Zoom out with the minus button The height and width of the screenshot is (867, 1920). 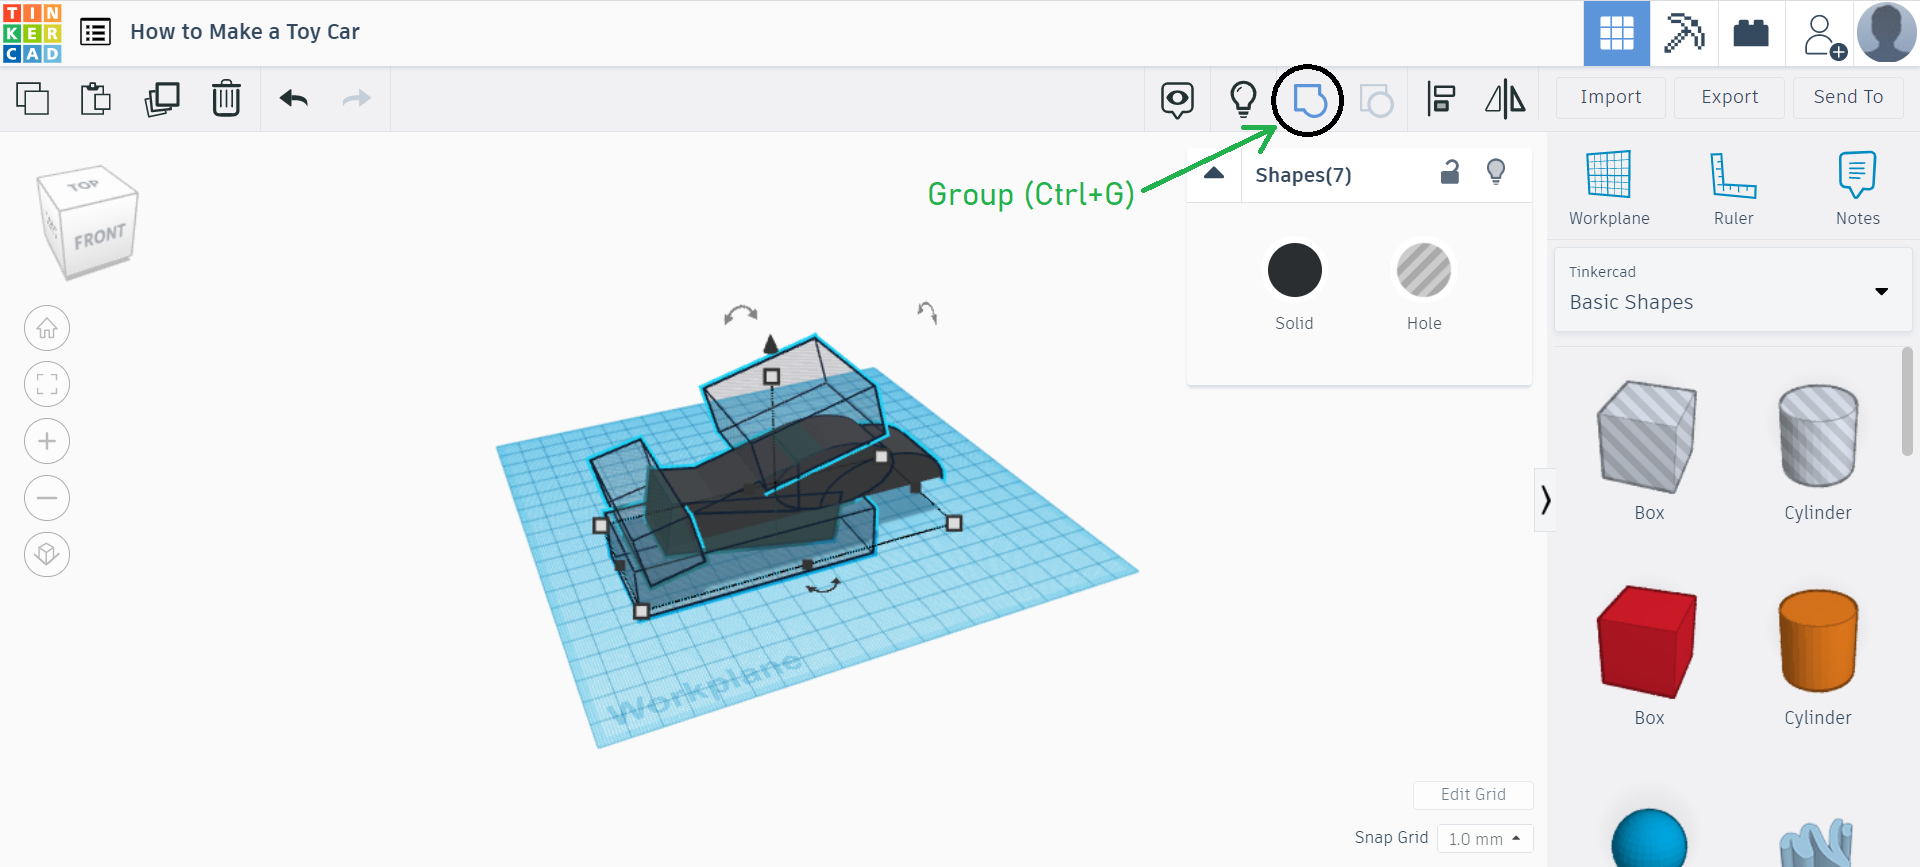[47, 498]
